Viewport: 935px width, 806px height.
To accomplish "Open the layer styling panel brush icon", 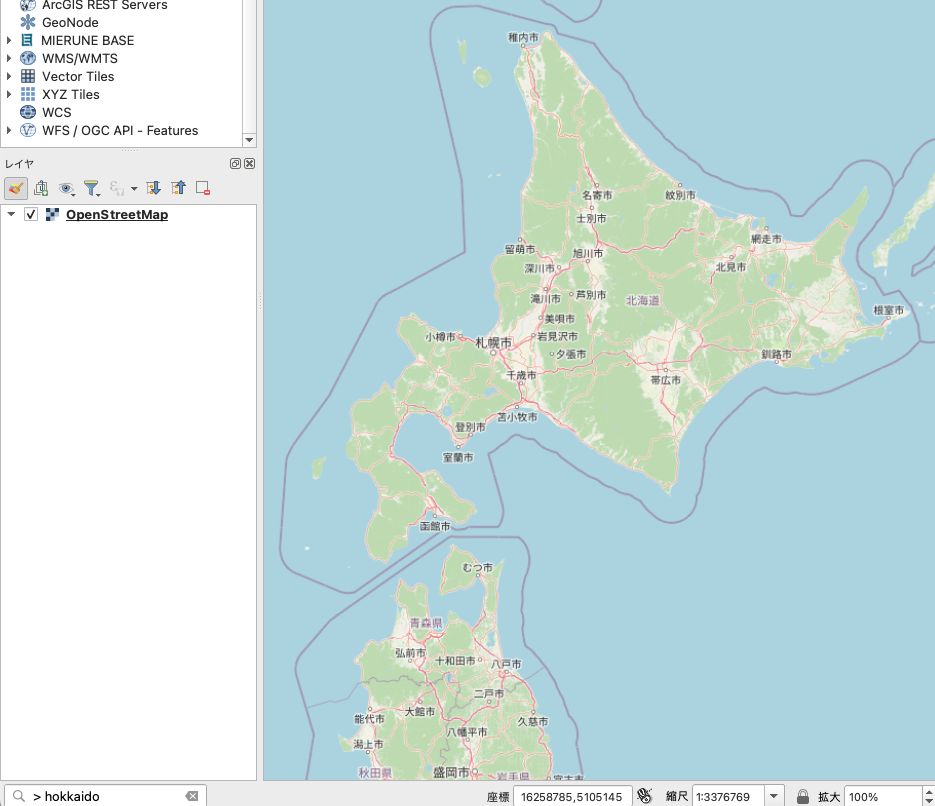I will [16, 188].
